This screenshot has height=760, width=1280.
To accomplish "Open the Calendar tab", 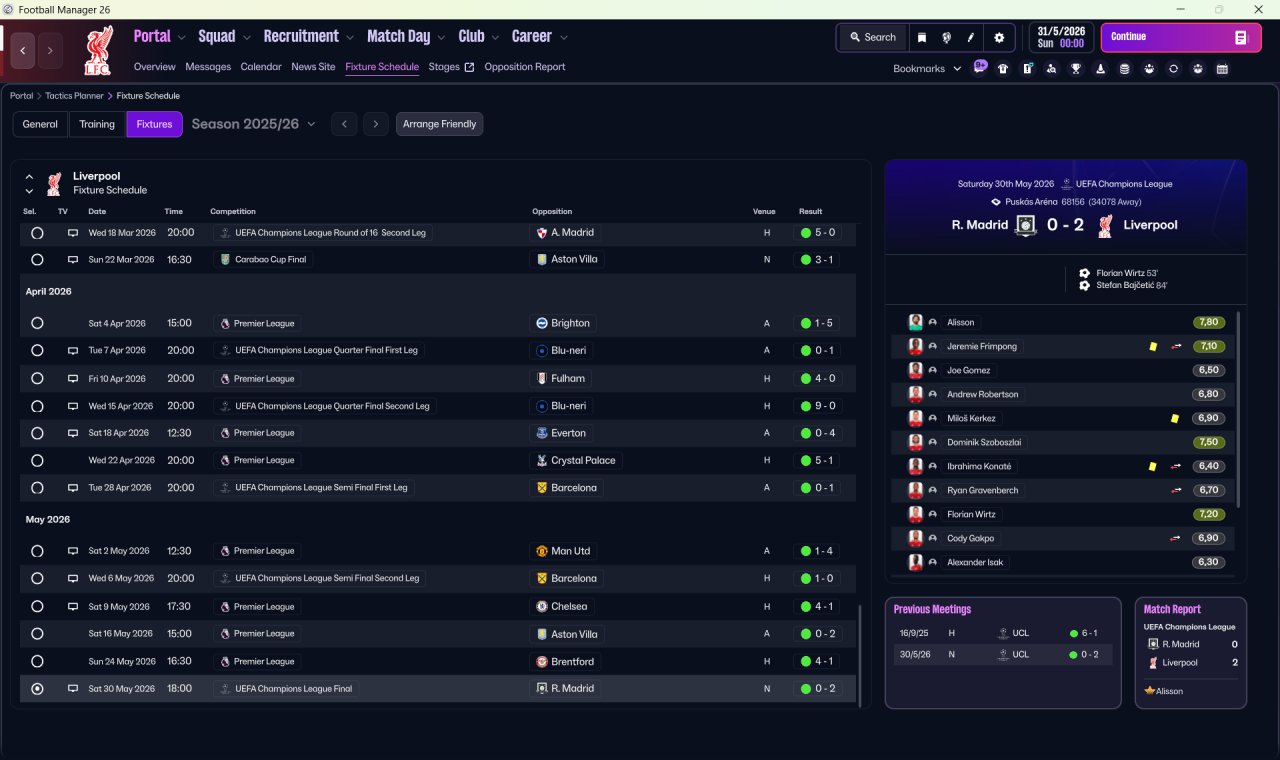I will pyautogui.click(x=261, y=67).
